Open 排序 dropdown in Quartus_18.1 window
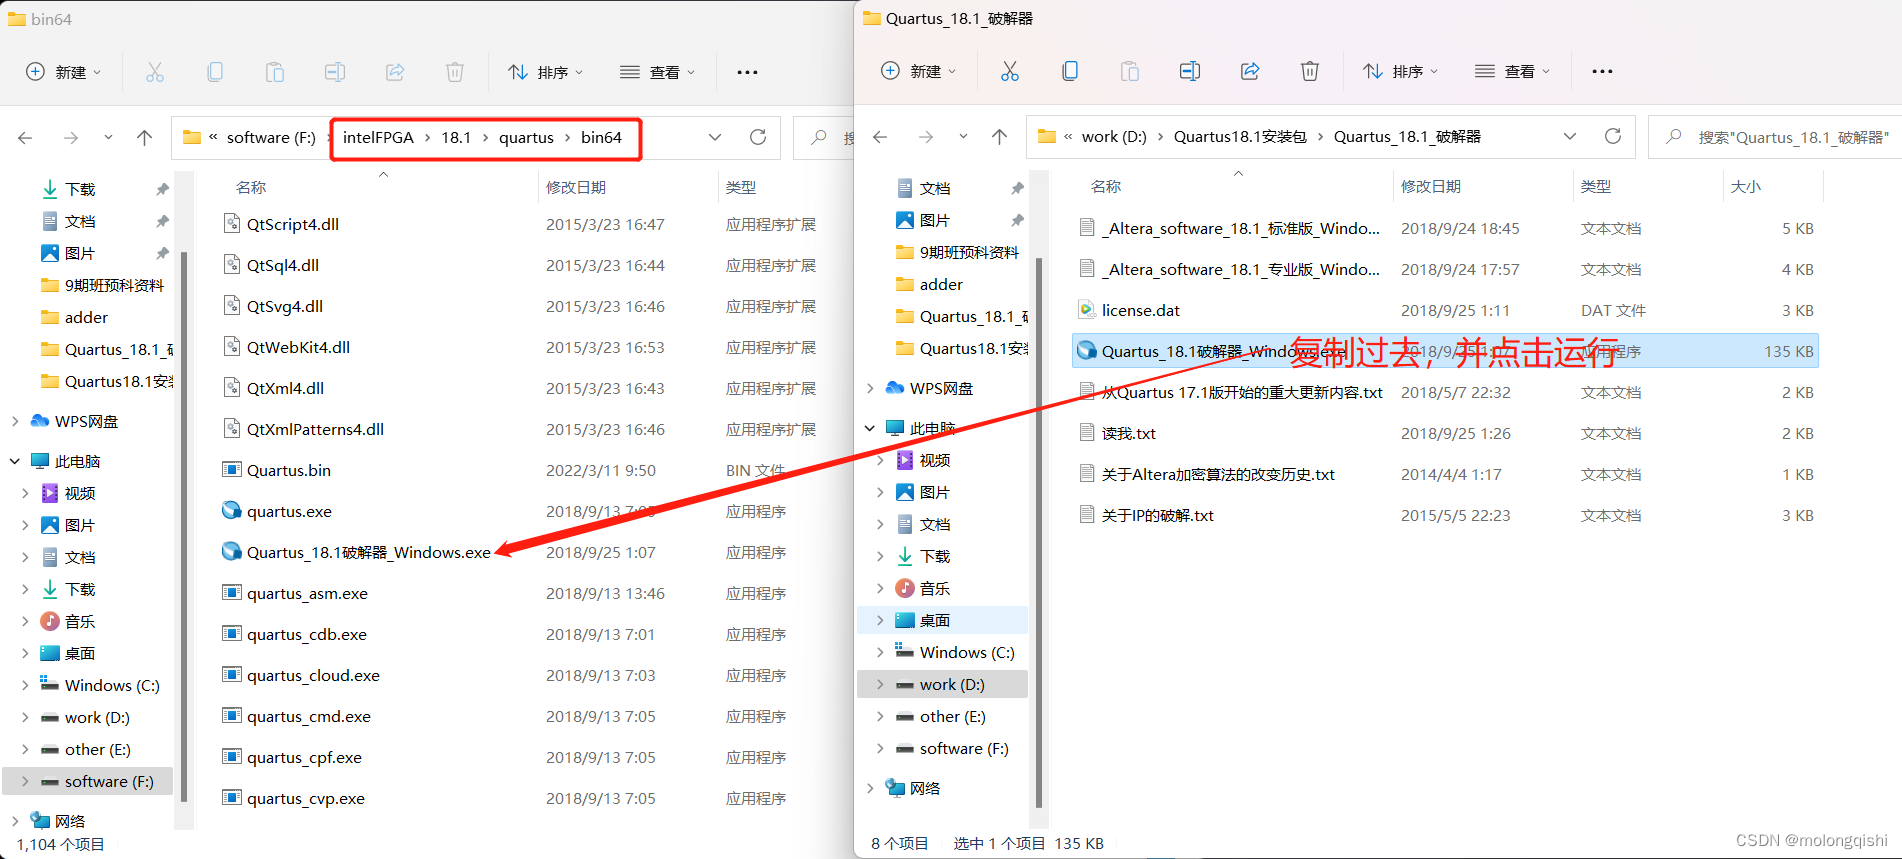The width and height of the screenshot is (1902, 859). (1400, 71)
